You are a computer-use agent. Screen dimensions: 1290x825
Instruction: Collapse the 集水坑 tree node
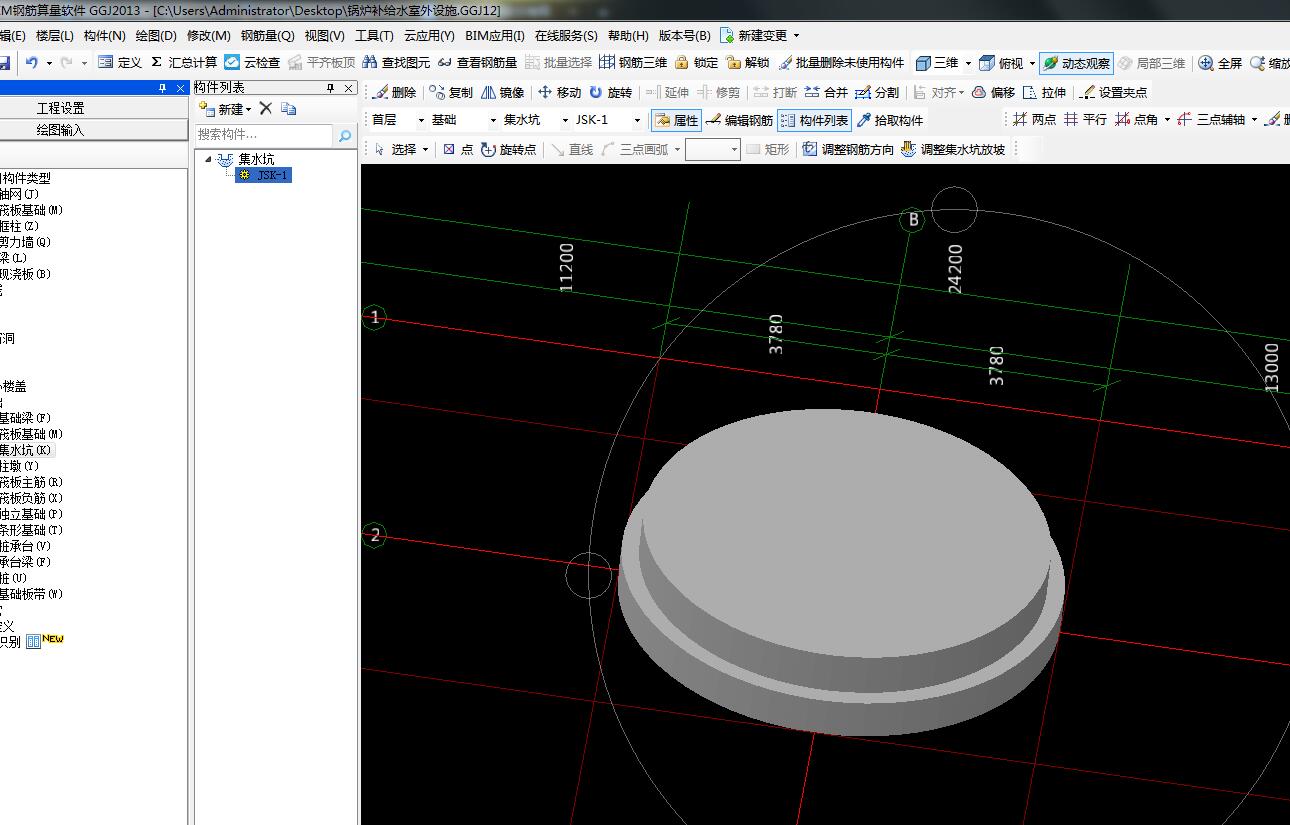[208, 159]
